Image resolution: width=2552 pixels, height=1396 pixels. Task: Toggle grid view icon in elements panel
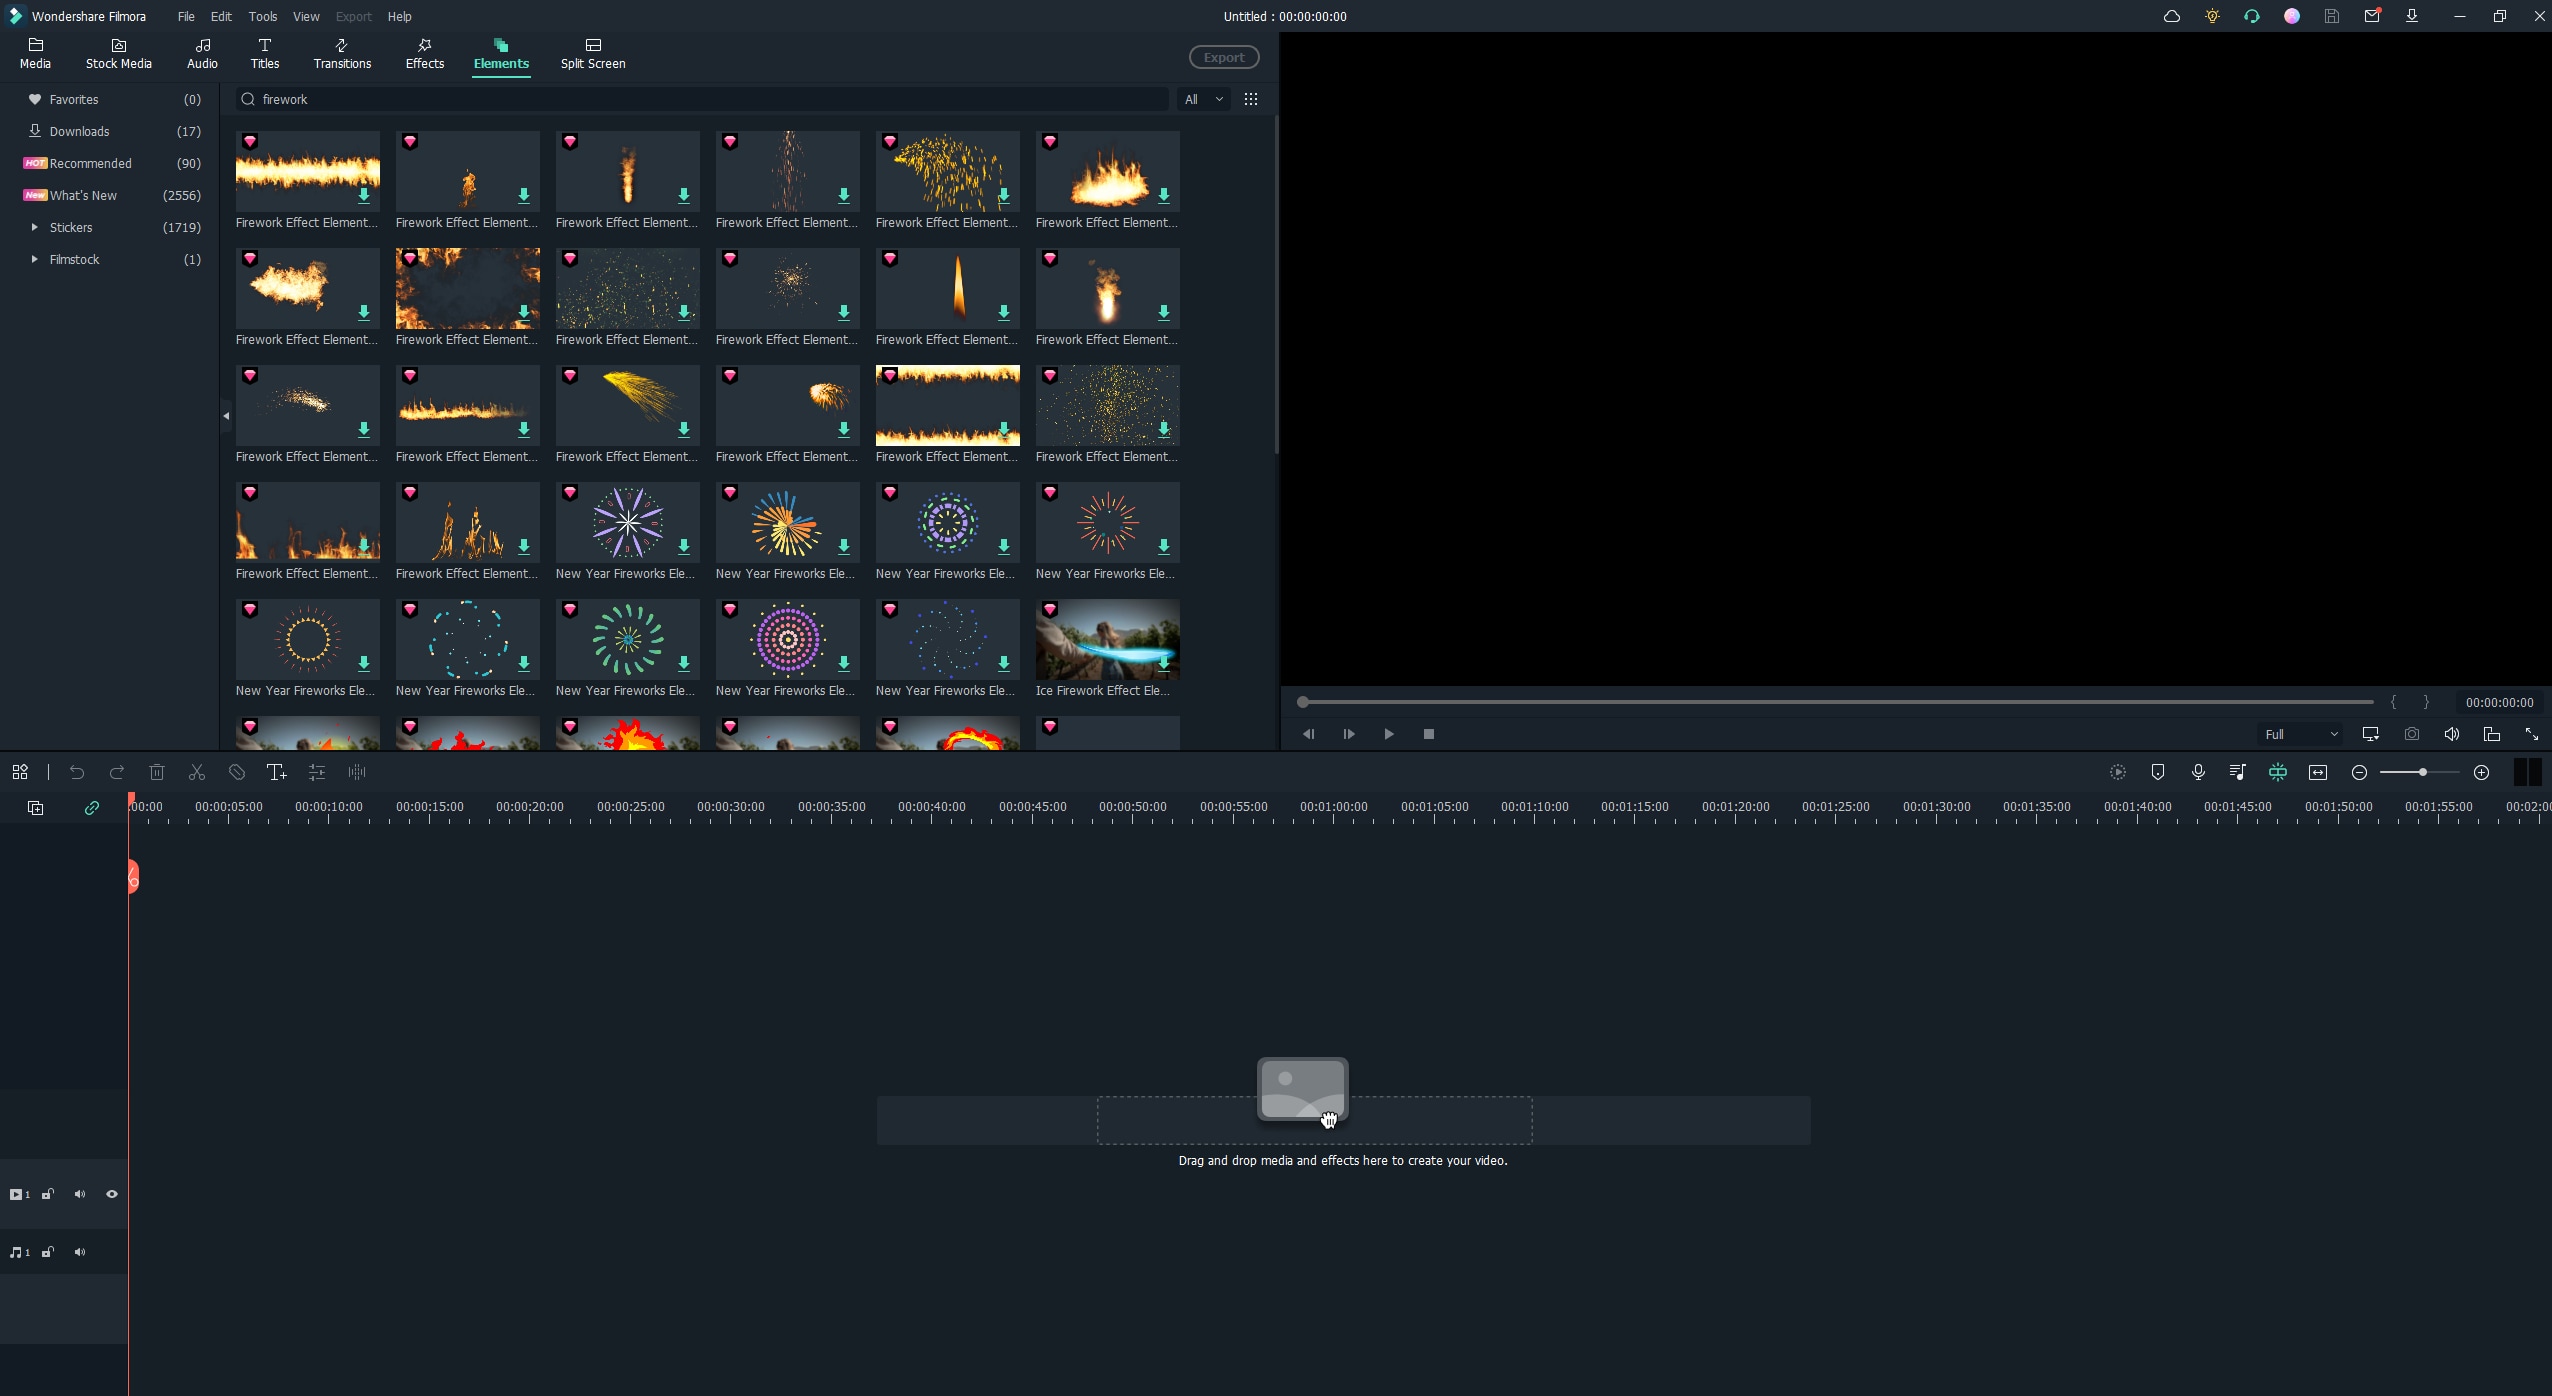point(1251,98)
